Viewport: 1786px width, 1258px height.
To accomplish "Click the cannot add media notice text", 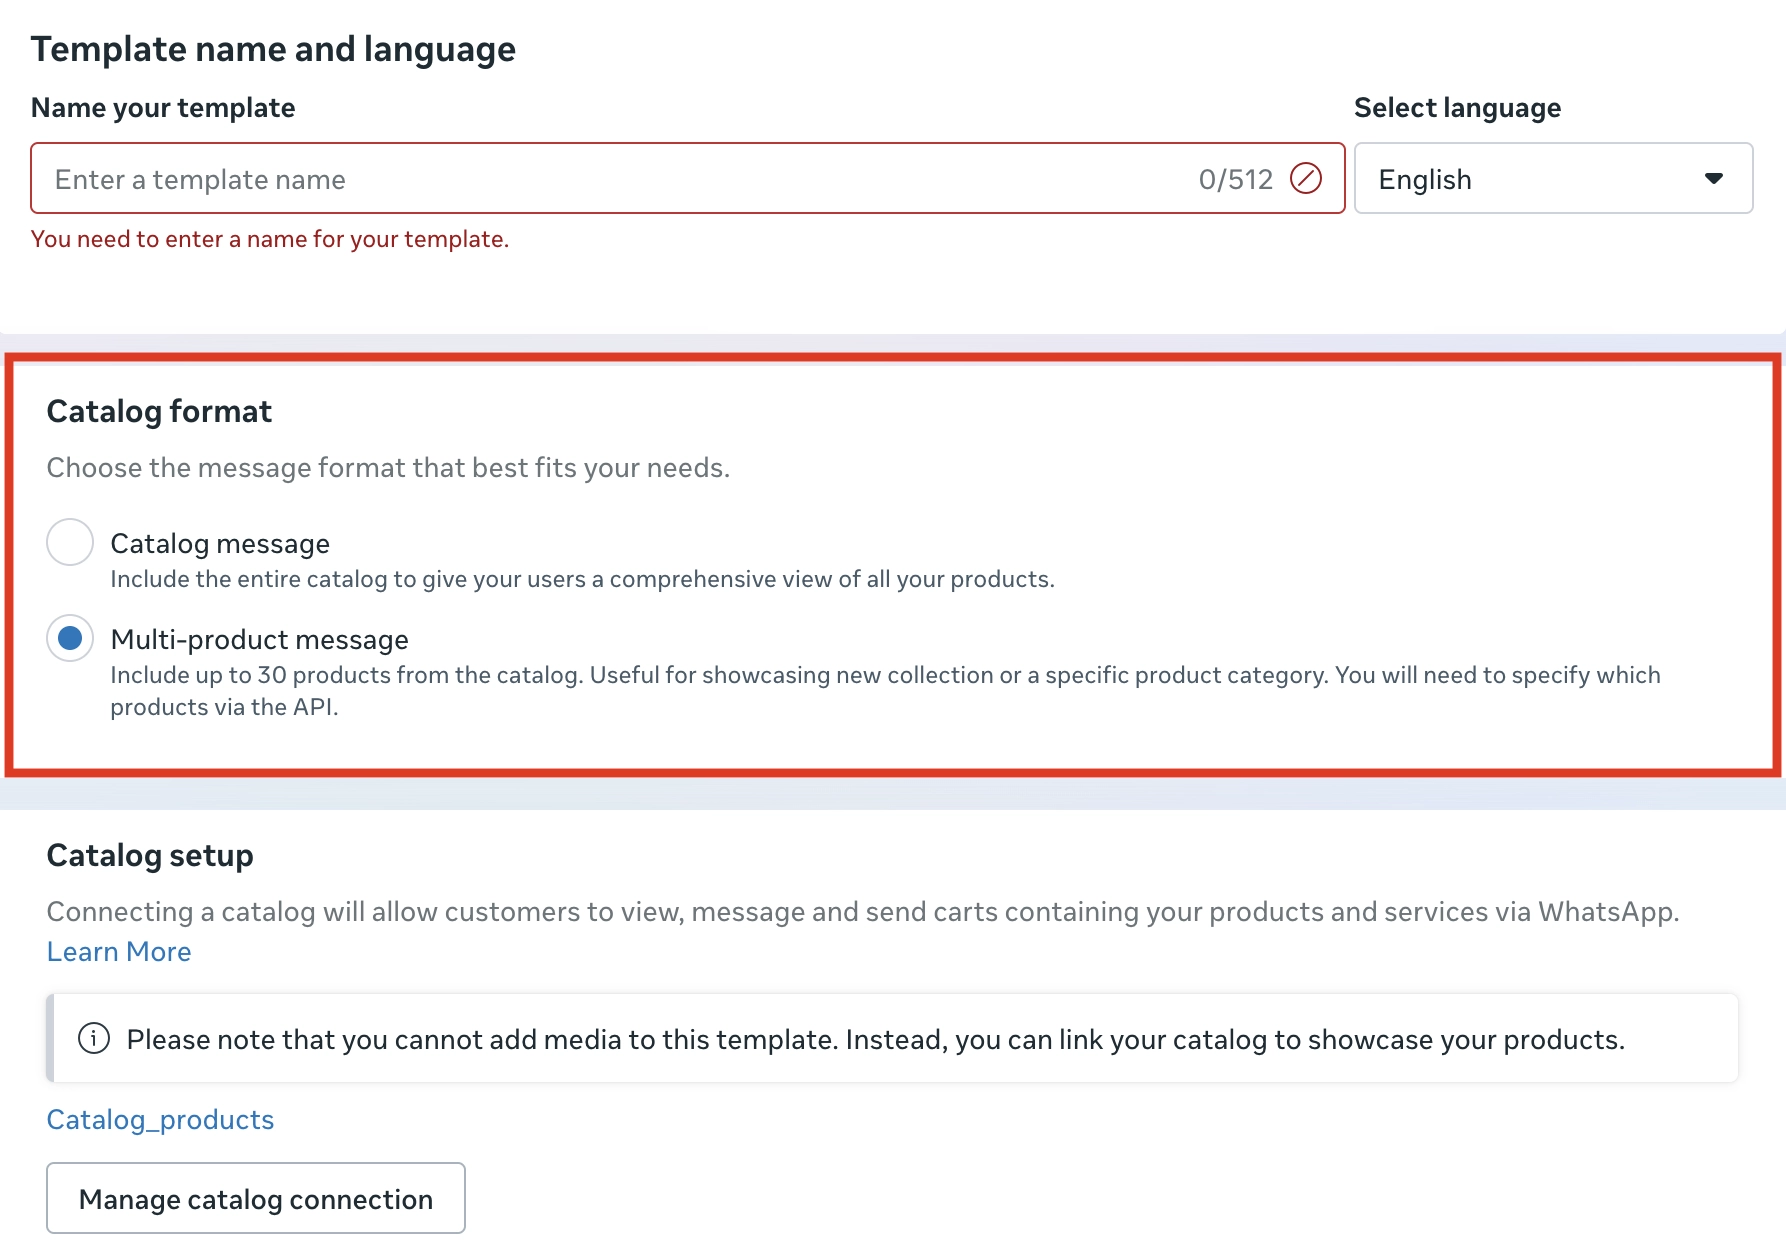I will pyautogui.click(x=875, y=1040).
